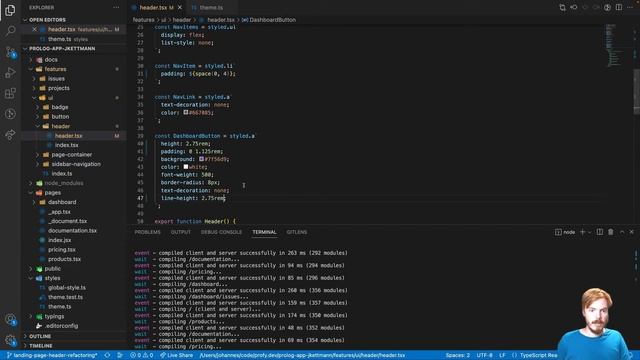Open the Search view in activity bar

pos(10,31)
